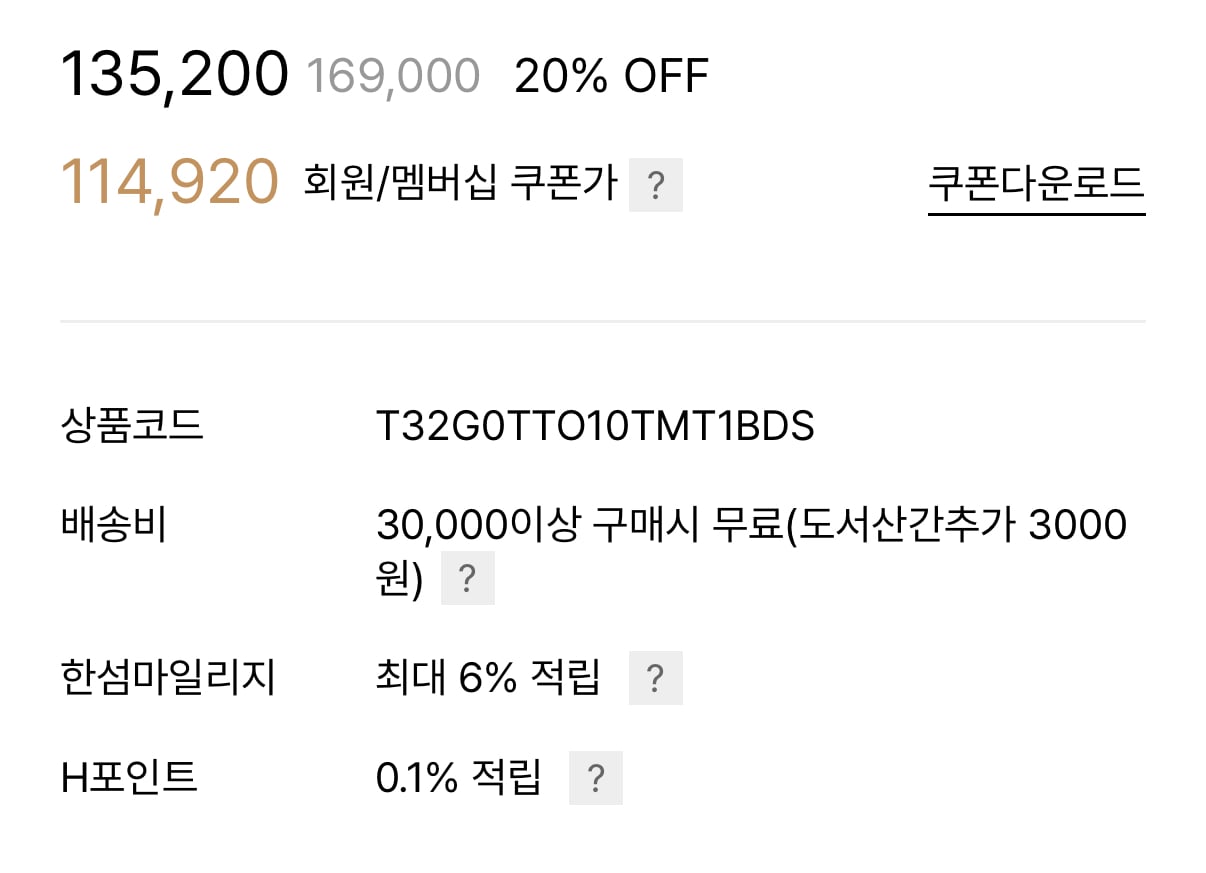Click the 135,200 sale price
1206x873 pixels.
pos(175,75)
